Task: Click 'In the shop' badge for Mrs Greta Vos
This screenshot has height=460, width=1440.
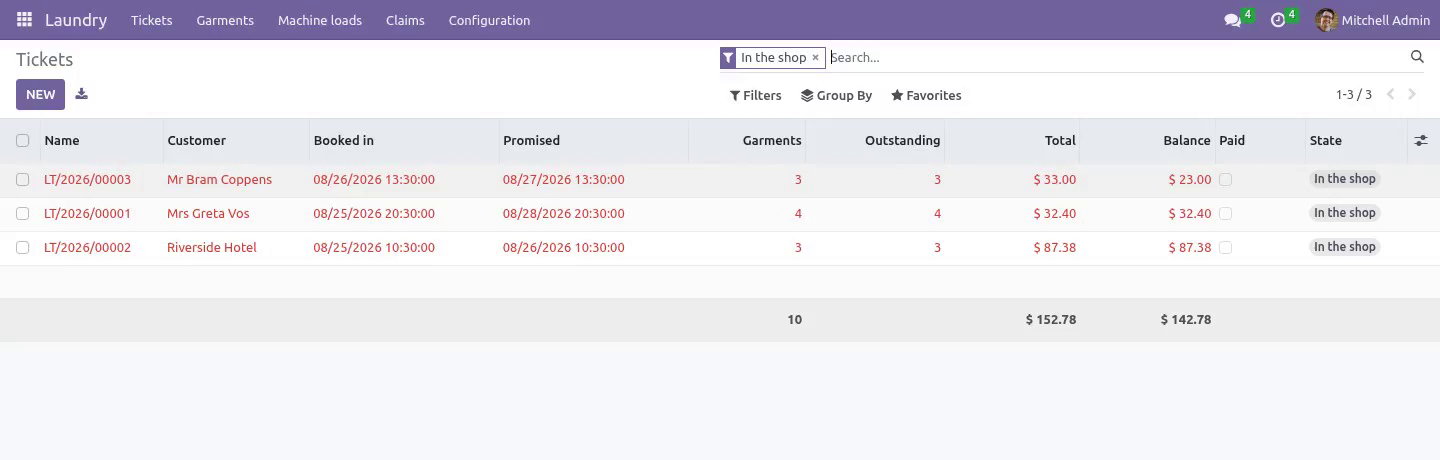Action: click(x=1345, y=213)
